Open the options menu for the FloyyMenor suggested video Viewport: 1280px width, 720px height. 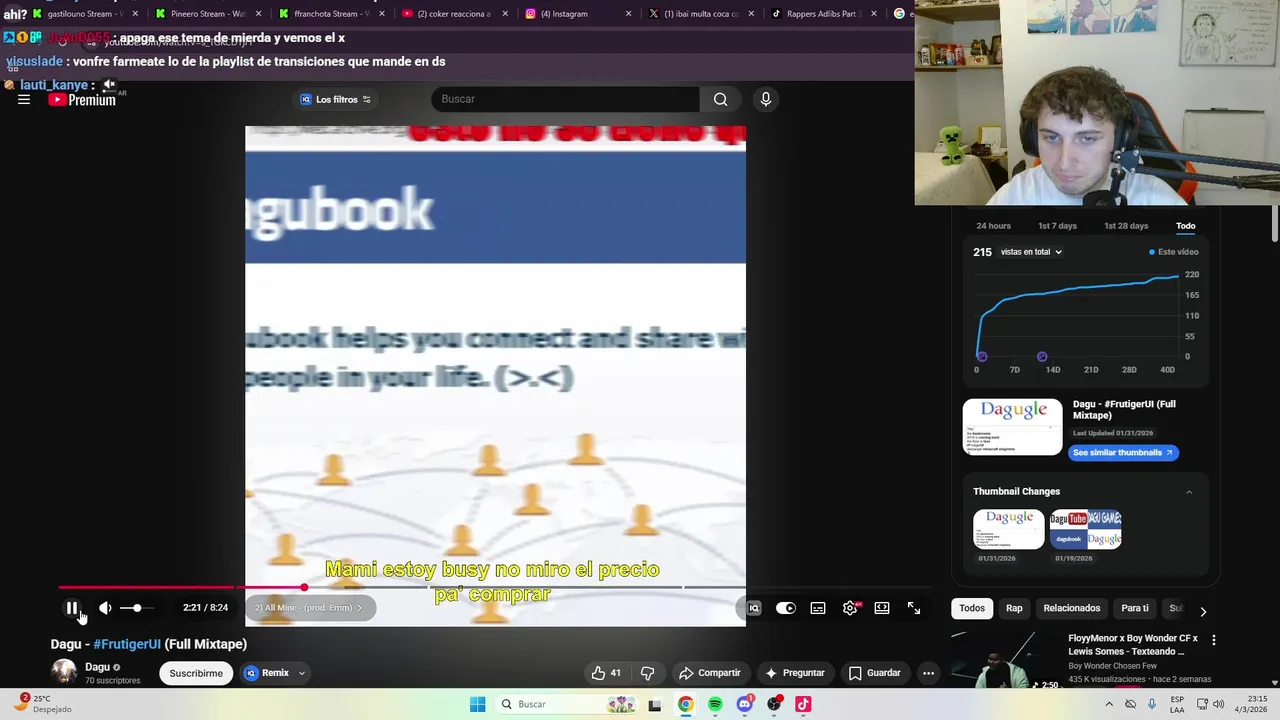point(1214,640)
